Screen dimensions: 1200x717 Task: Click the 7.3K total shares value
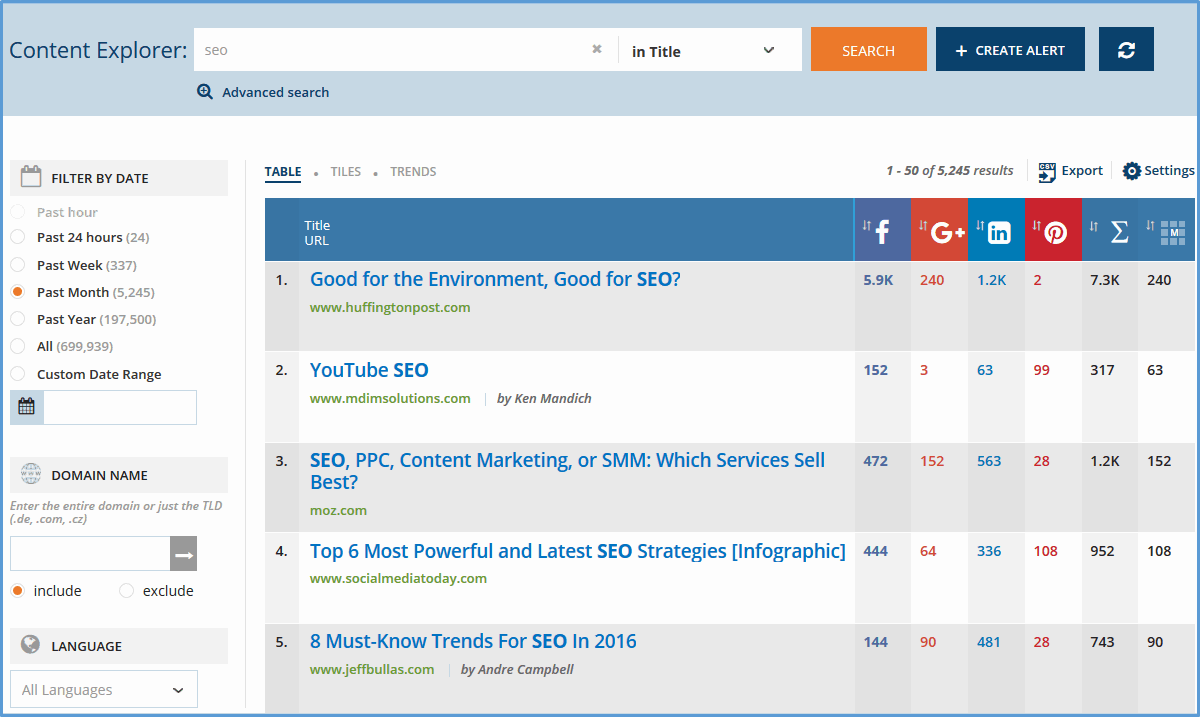coord(1105,280)
